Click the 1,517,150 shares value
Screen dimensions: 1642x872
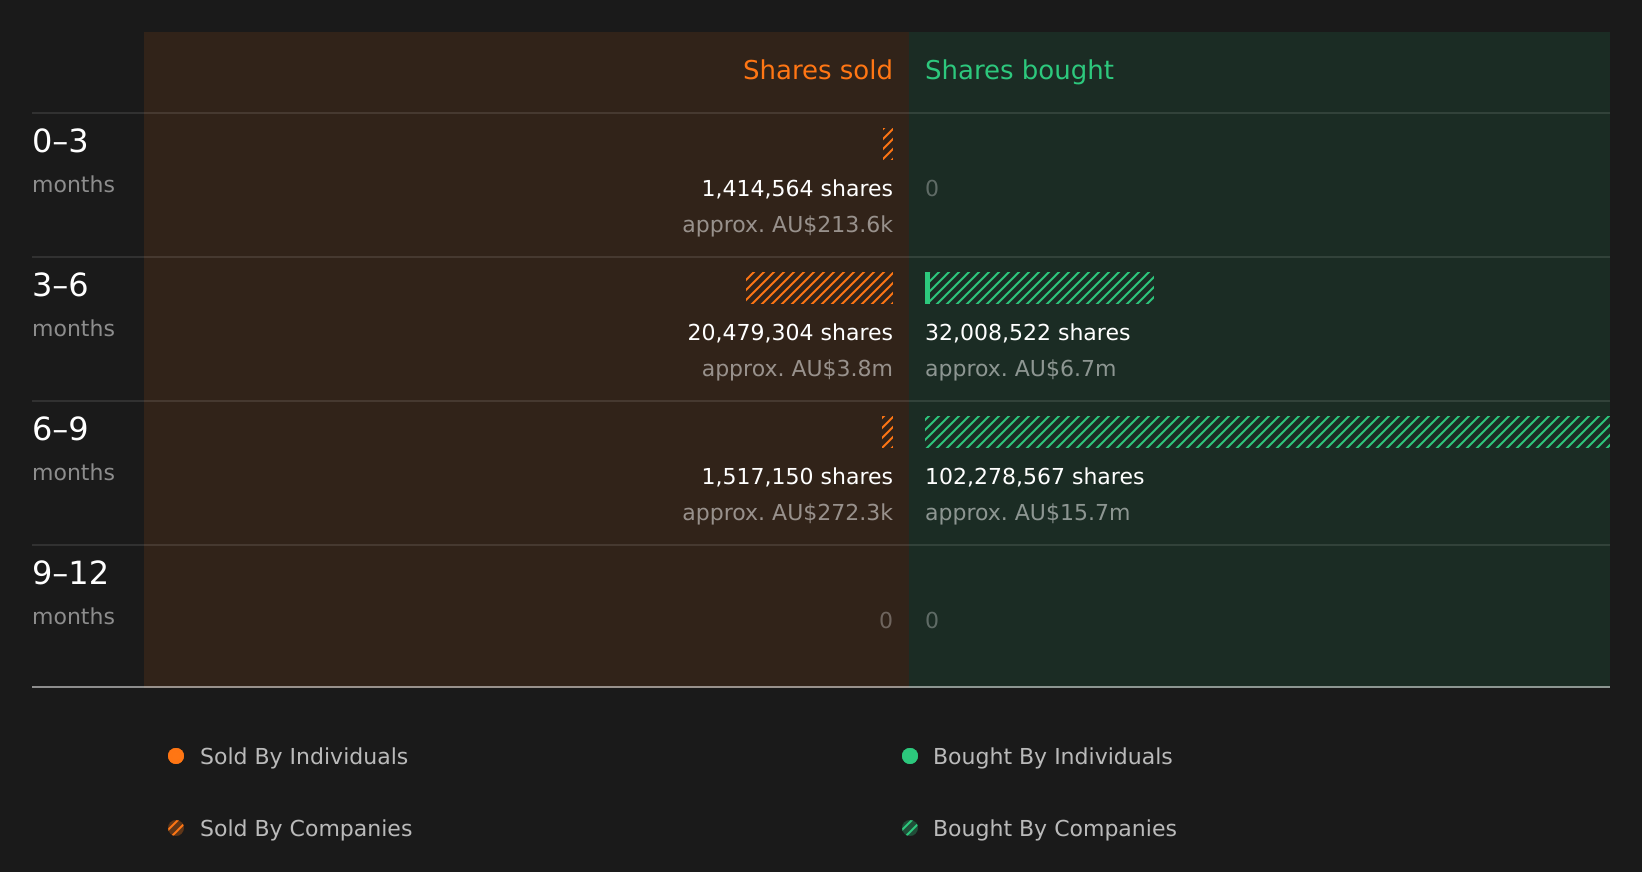pos(797,477)
